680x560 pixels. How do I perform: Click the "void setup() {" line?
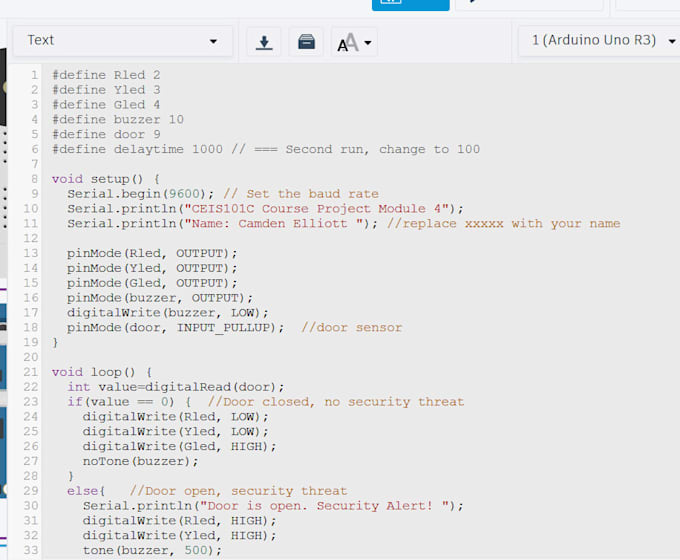106,179
